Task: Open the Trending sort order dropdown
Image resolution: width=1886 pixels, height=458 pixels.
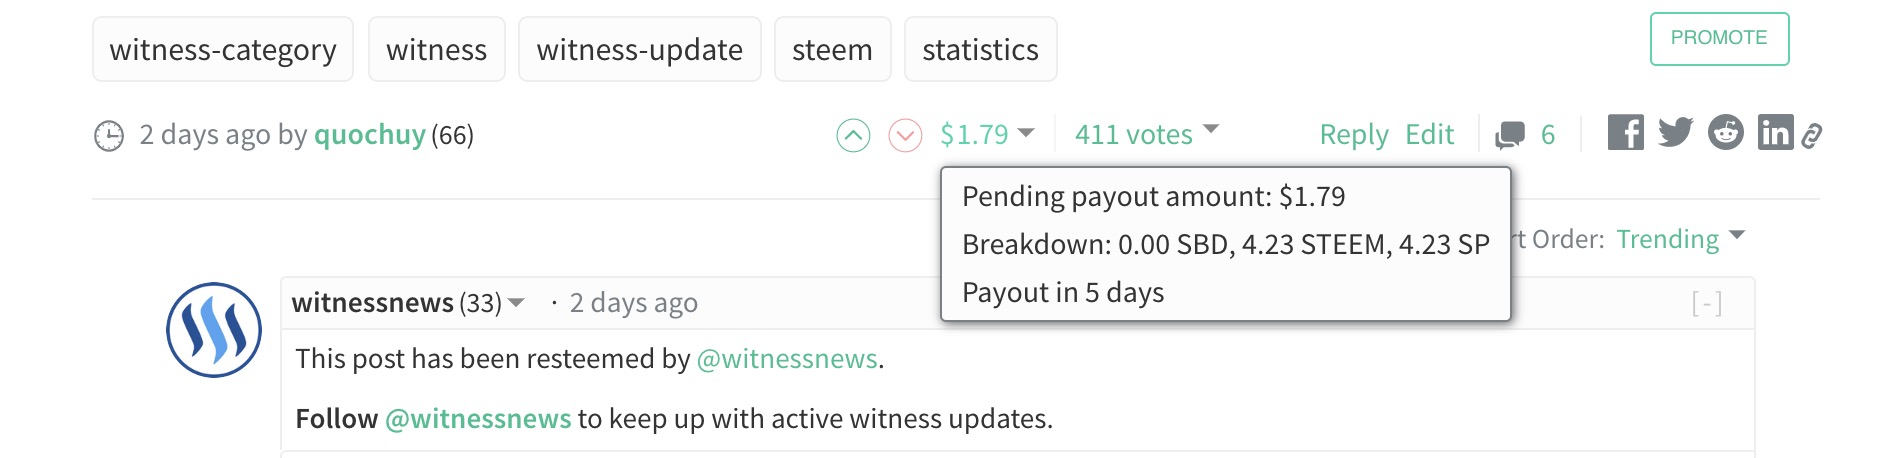Action: [x=1680, y=239]
